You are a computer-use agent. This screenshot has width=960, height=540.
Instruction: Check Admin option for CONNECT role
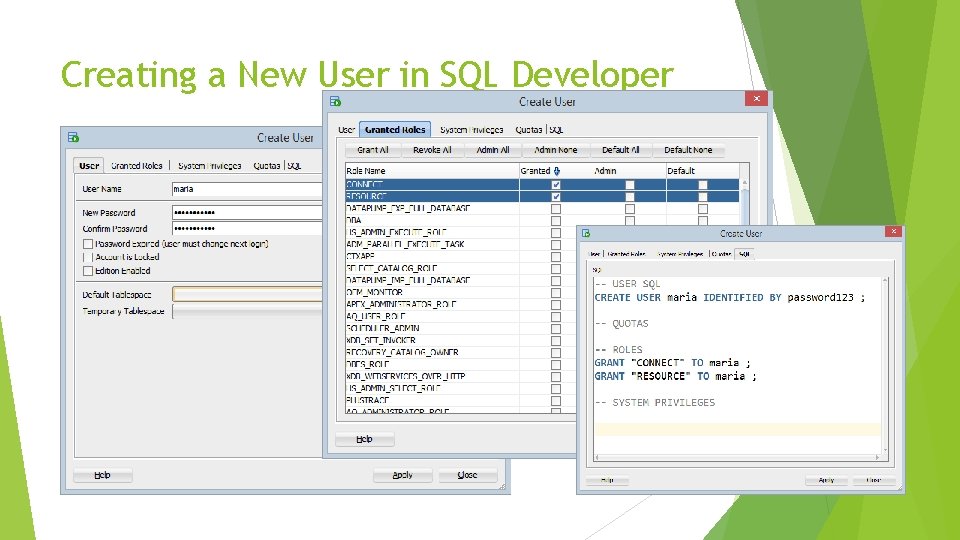coord(629,184)
